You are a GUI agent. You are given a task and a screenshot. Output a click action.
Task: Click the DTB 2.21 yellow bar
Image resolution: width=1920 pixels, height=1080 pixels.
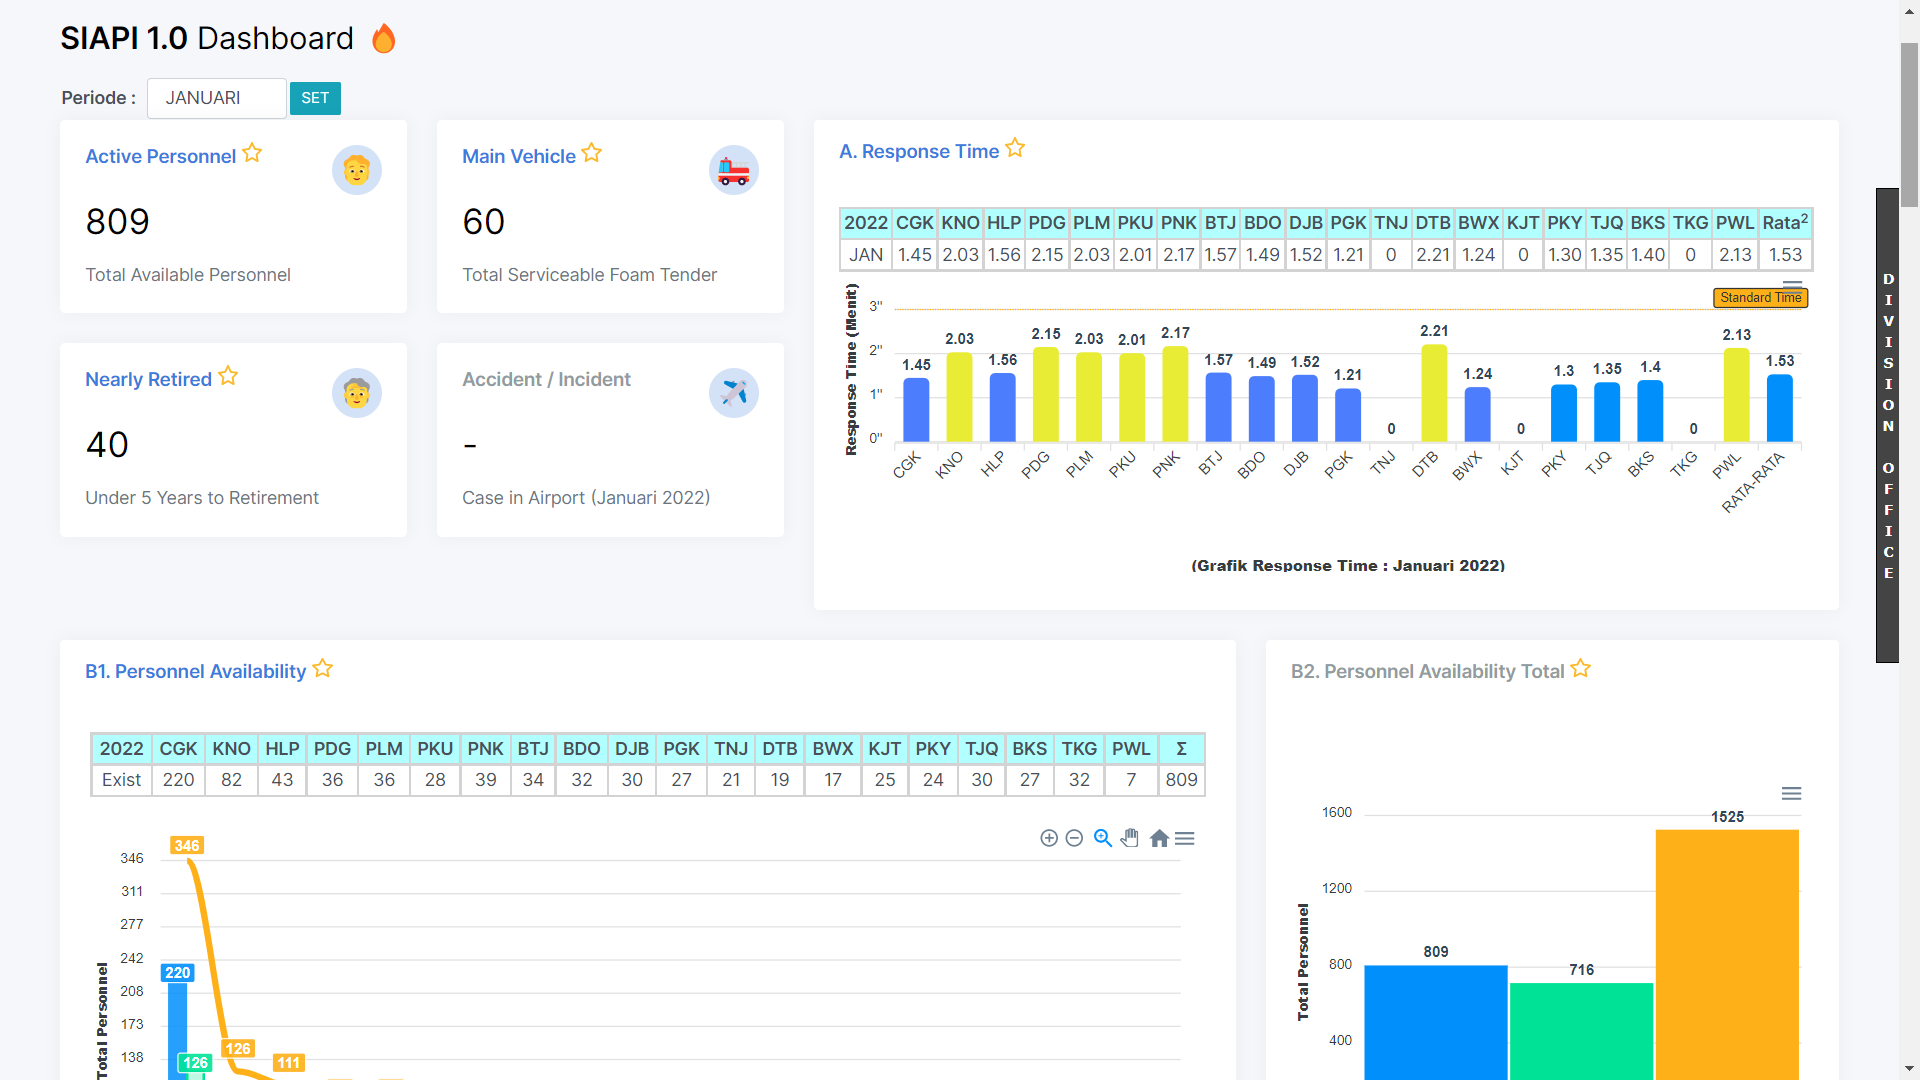[1434, 393]
